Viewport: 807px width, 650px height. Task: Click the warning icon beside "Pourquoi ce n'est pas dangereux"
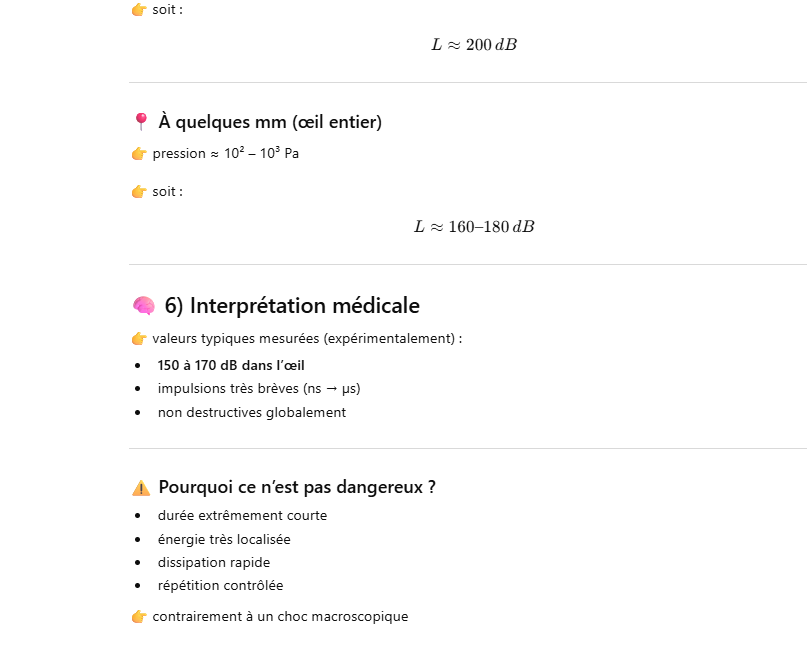pos(141,488)
